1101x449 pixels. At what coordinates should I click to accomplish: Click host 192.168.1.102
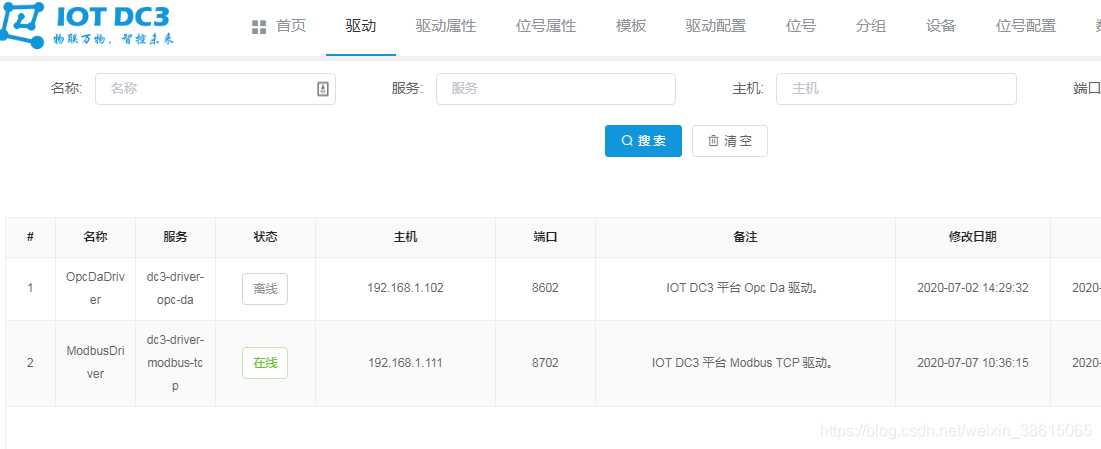[x=405, y=288]
